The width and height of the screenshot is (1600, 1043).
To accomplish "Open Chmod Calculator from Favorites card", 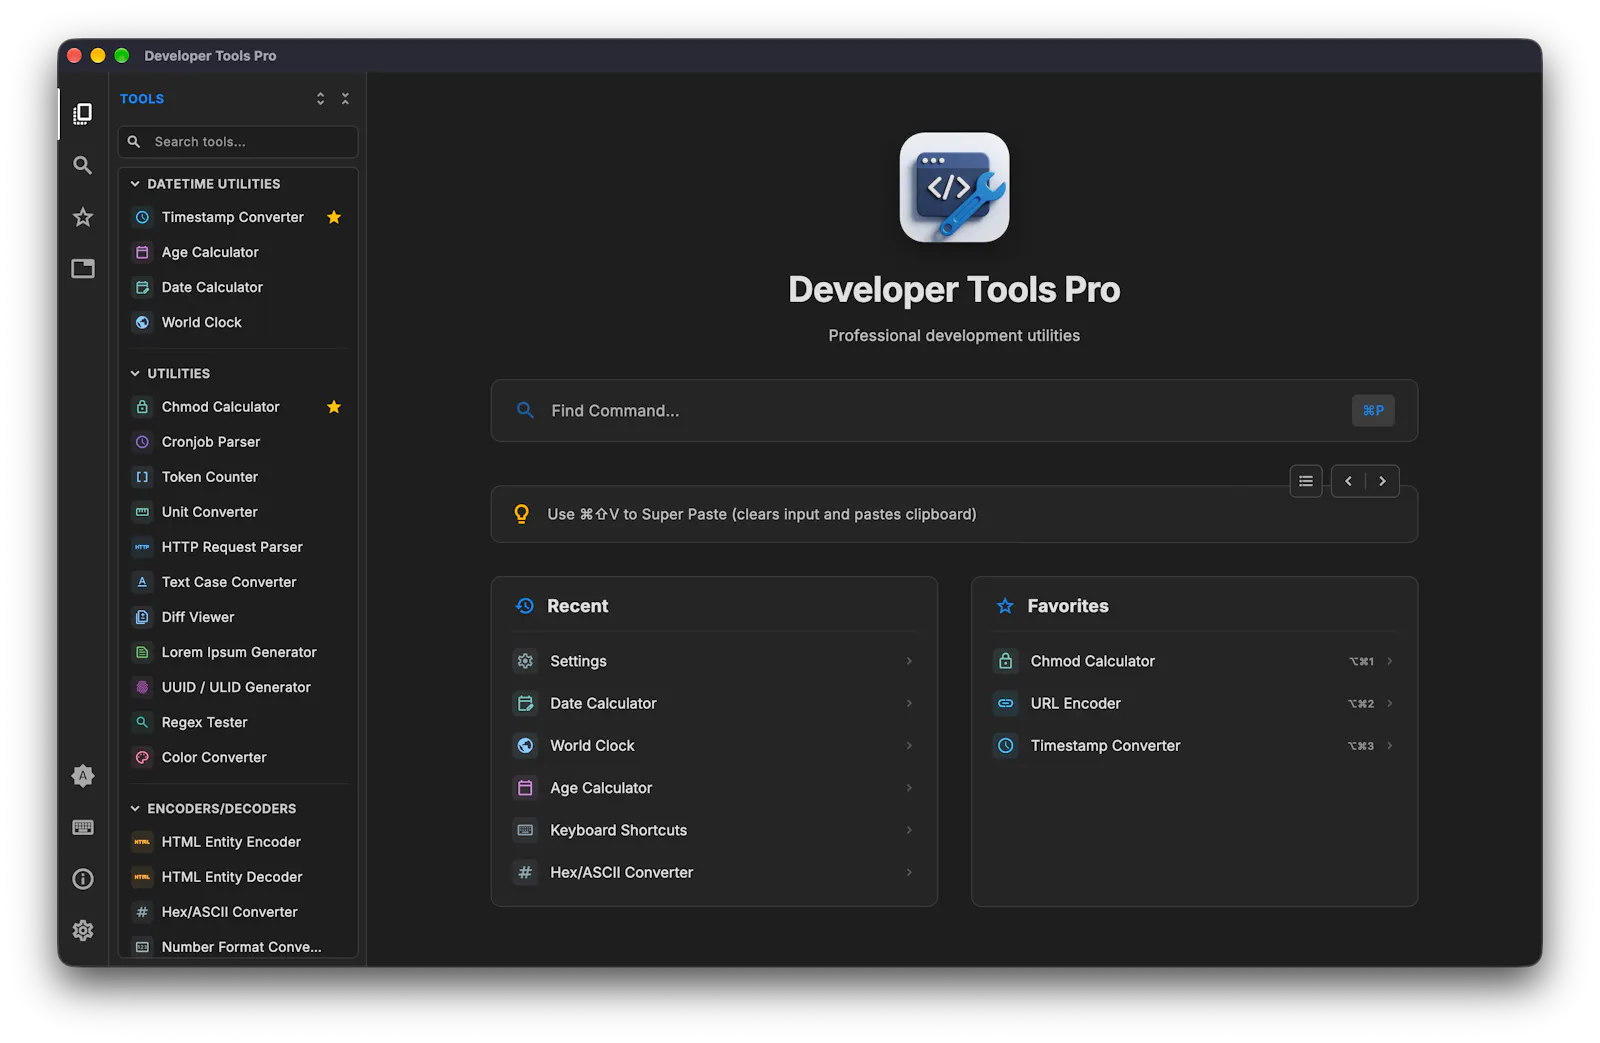I will [1194, 661].
